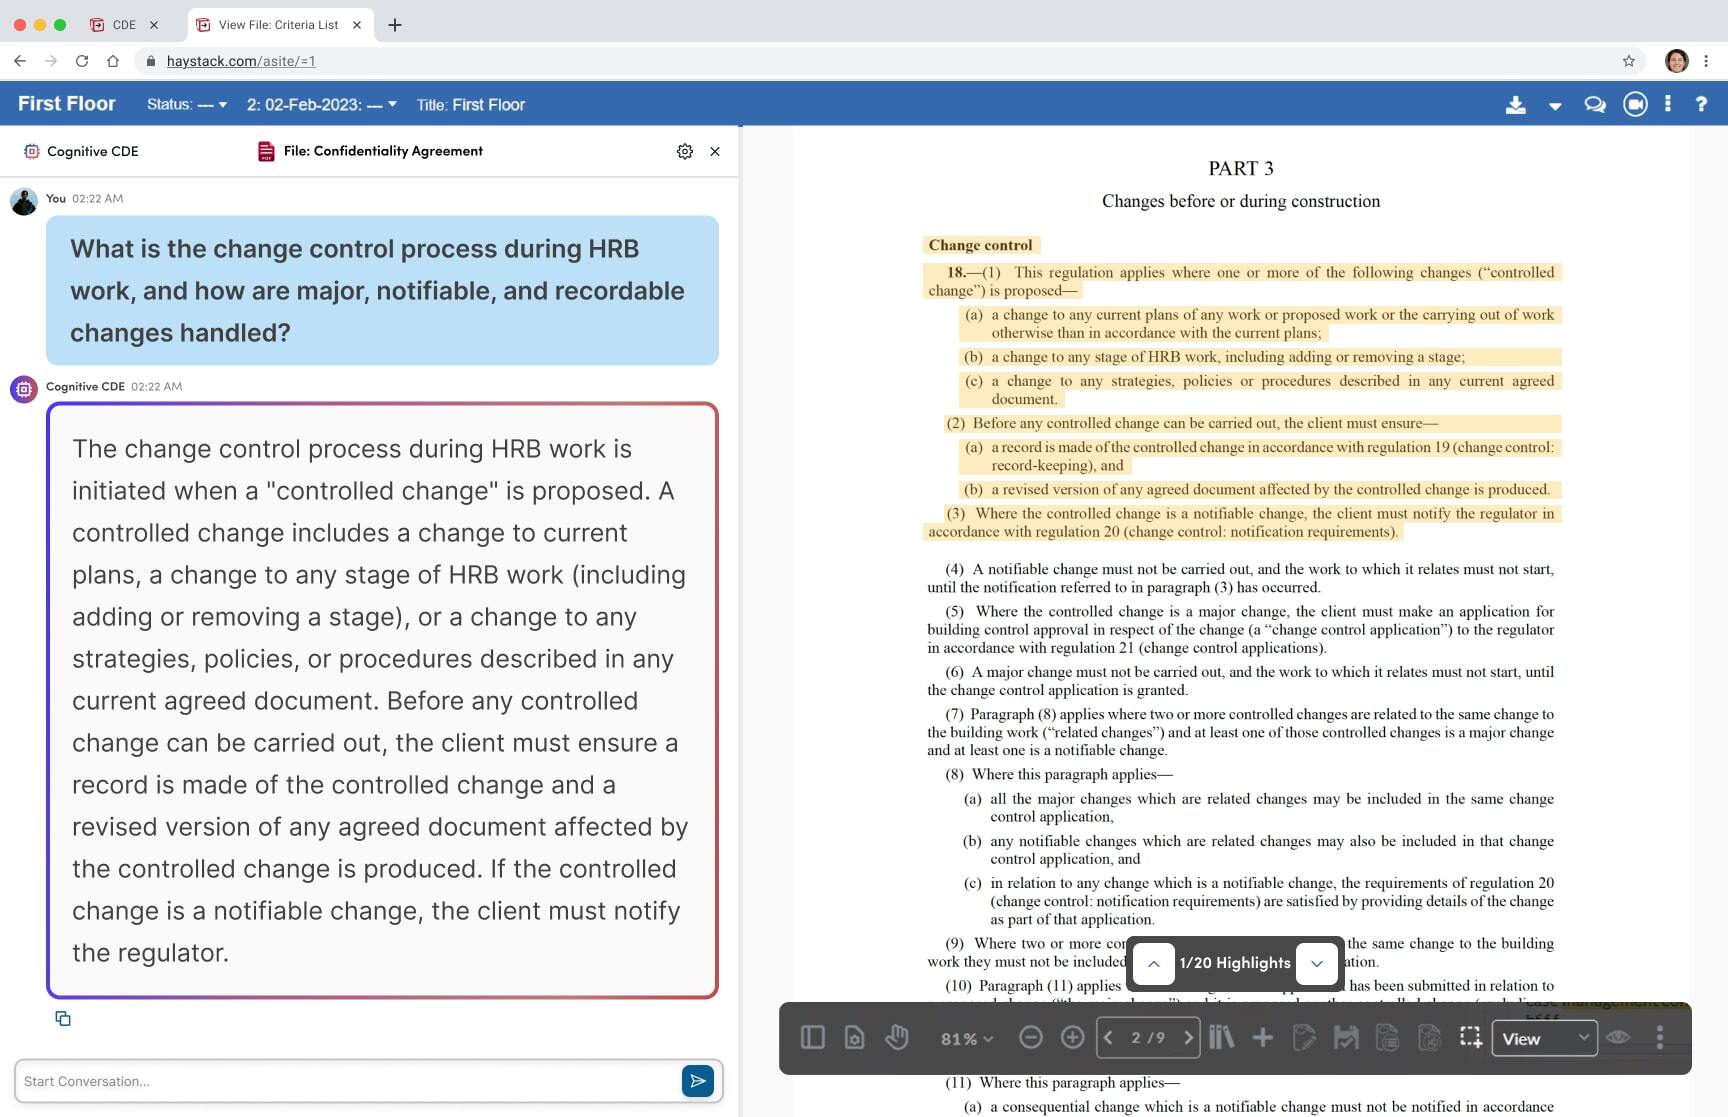Send the conversation message

coord(698,1081)
